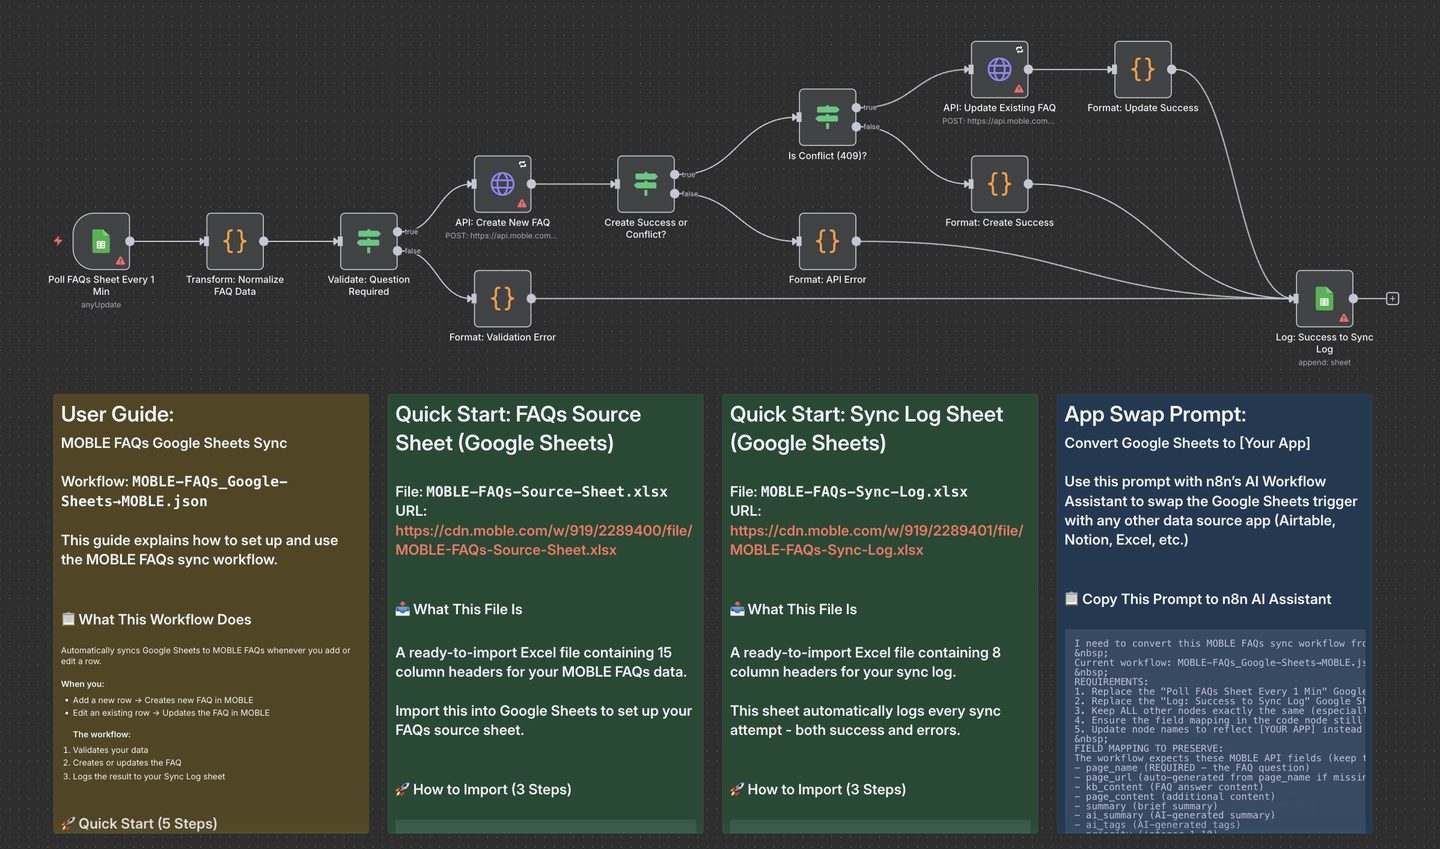1440x849 pixels.
Task: Open the Format: API Error node
Action: (827, 241)
